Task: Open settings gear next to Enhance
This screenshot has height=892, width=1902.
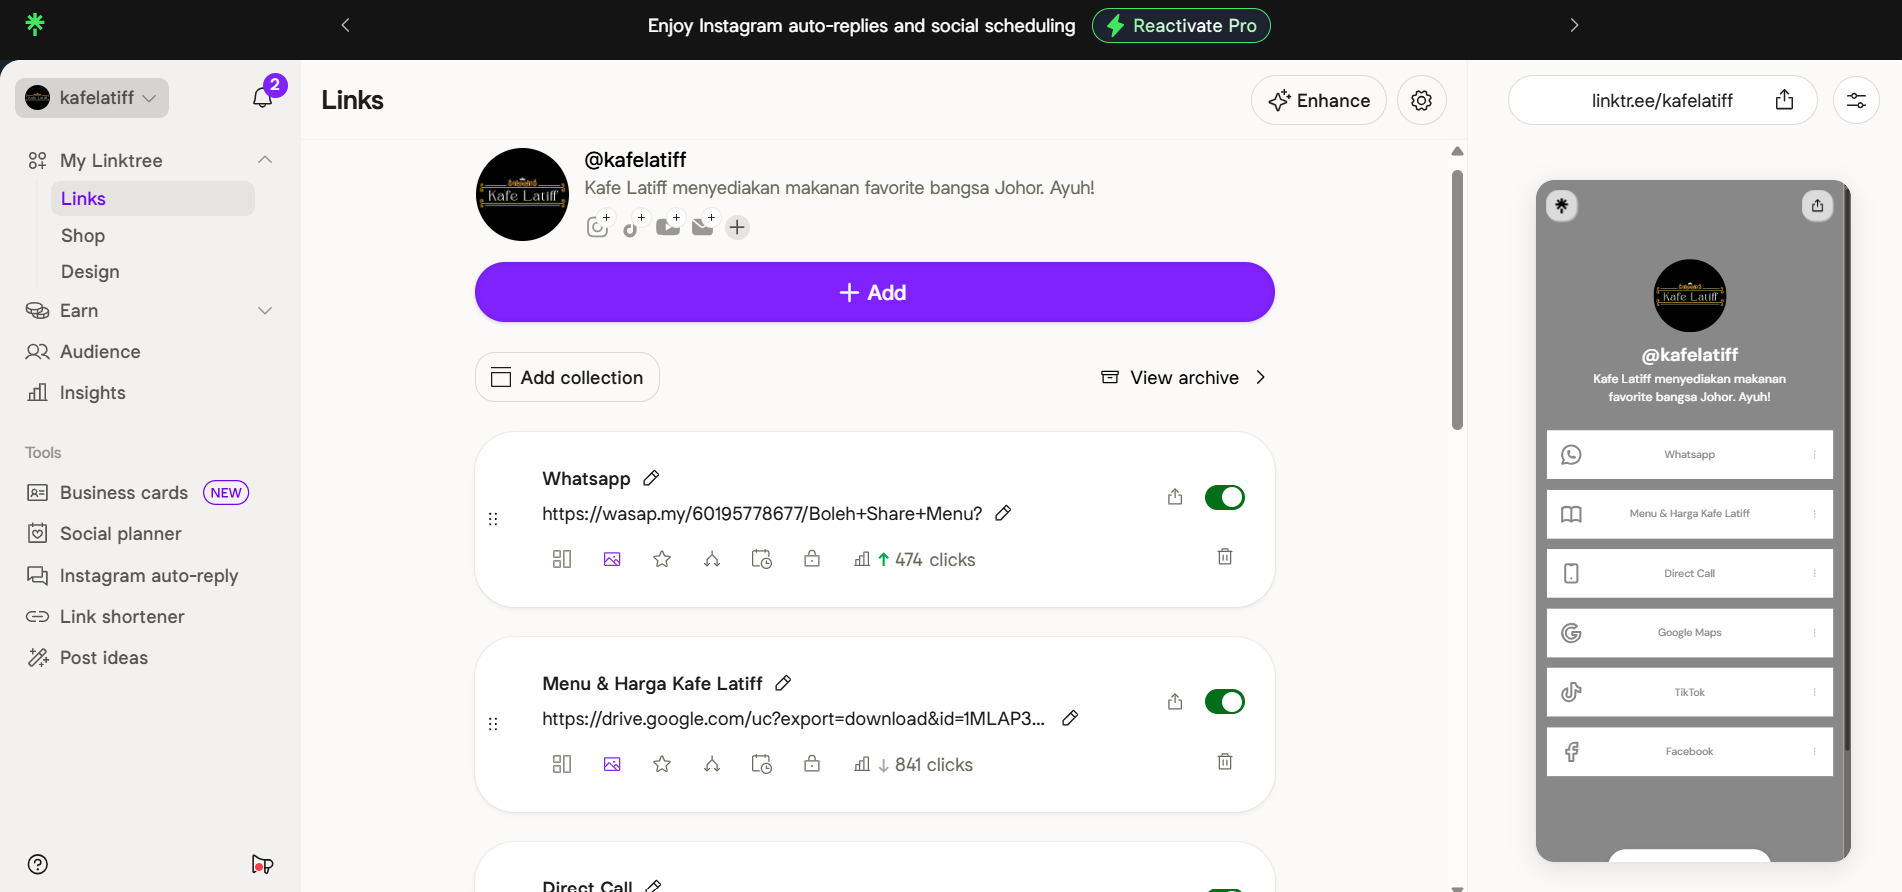Action: (1421, 100)
